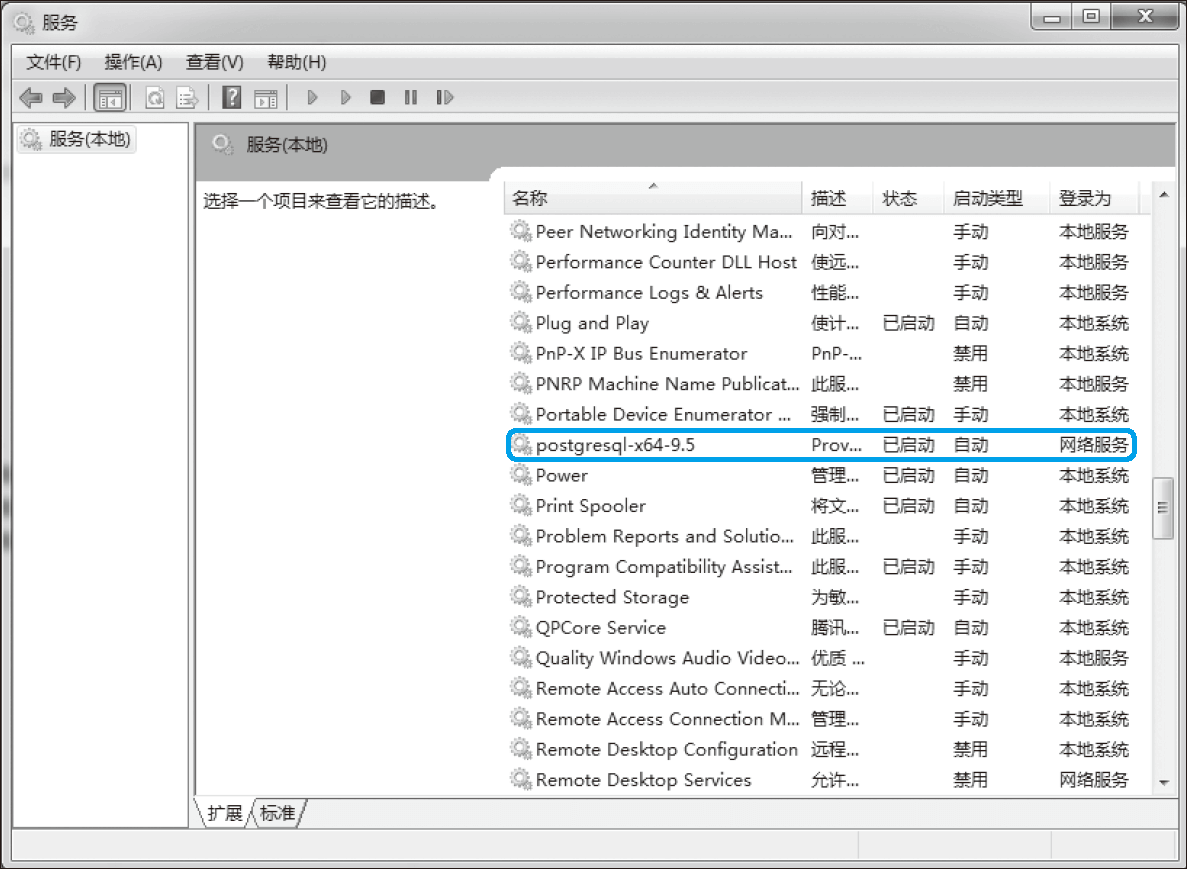This screenshot has width=1187, height=869.
Task: Click the Stop Service square icon
Action: click(378, 96)
